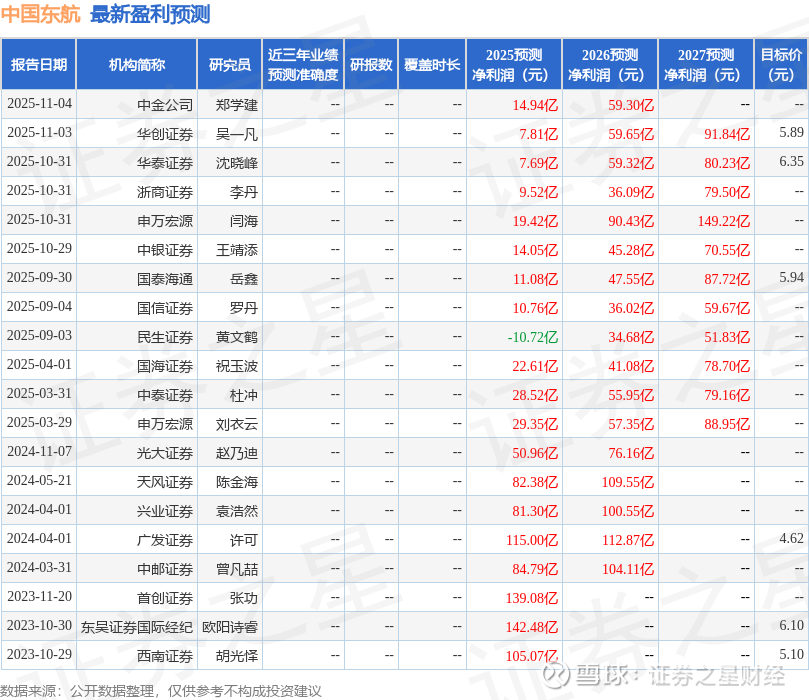Select the 东吴证券国际经纪 institution cell
This screenshot has width=809, height=700.
[137, 627]
